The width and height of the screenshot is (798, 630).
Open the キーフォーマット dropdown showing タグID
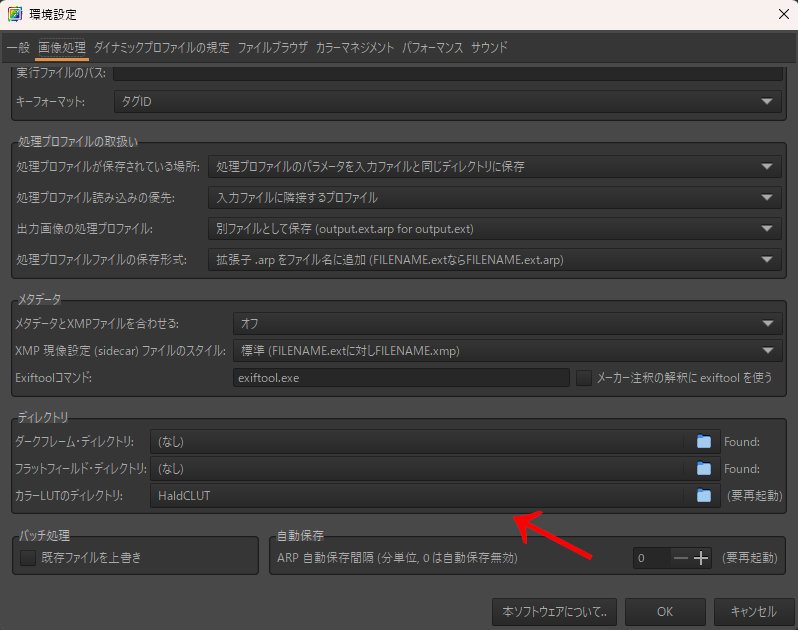pyautogui.click(x=448, y=101)
